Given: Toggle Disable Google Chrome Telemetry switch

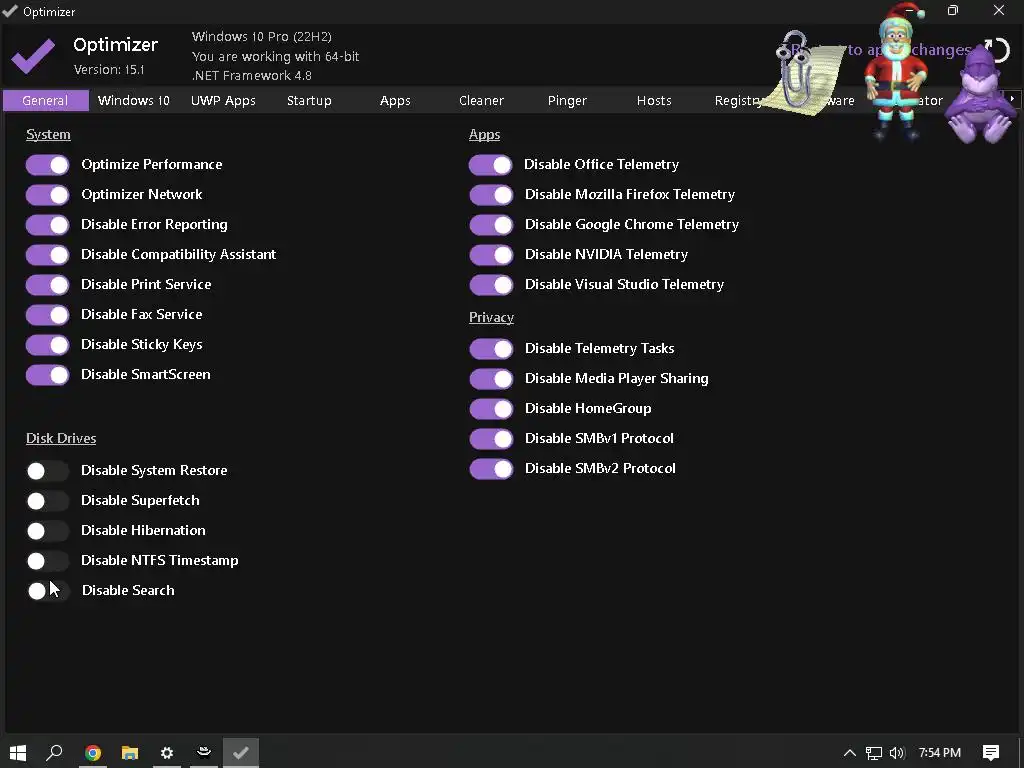Looking at the screenshot, I should (491, 225).
